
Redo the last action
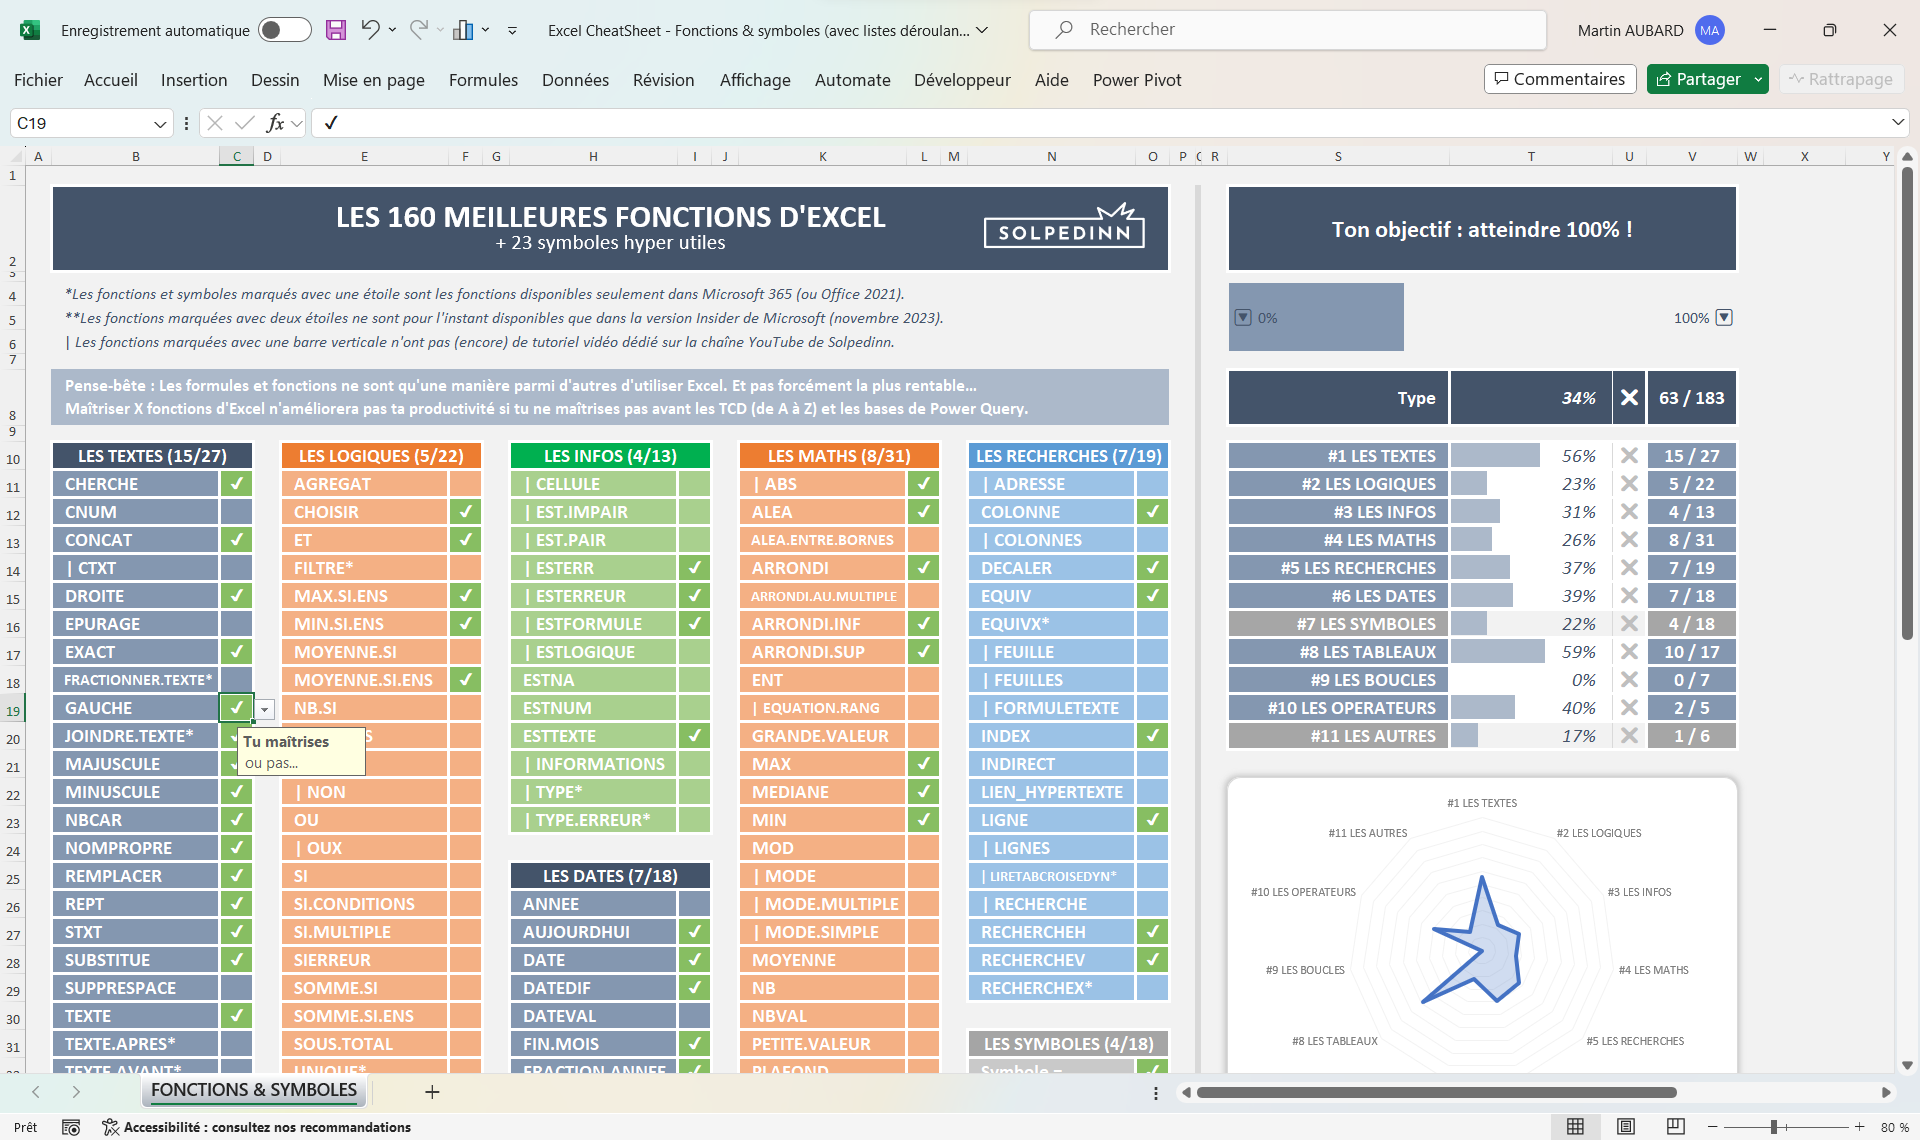(x=417, y=30)
